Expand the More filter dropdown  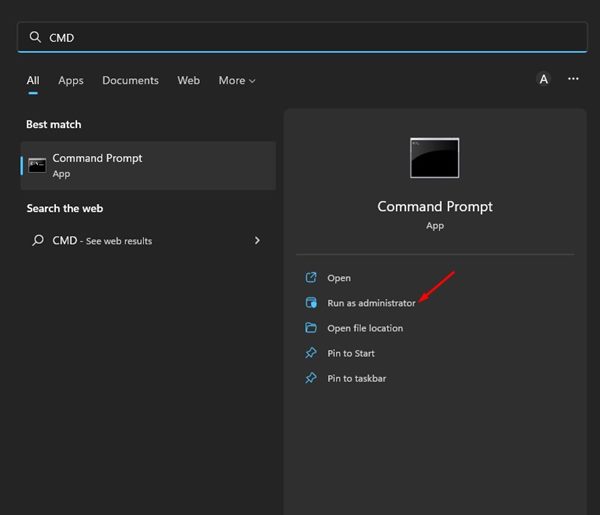[x=237, y=80]
